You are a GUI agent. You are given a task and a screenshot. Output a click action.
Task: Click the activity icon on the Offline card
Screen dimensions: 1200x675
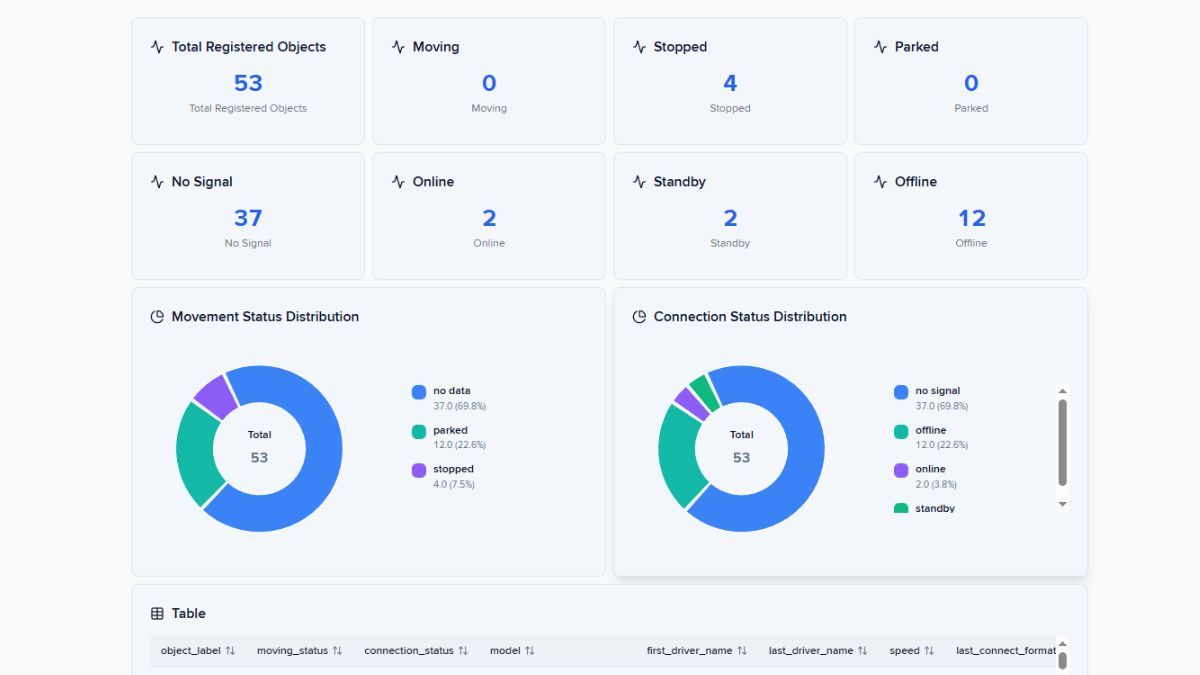[881, 181]
